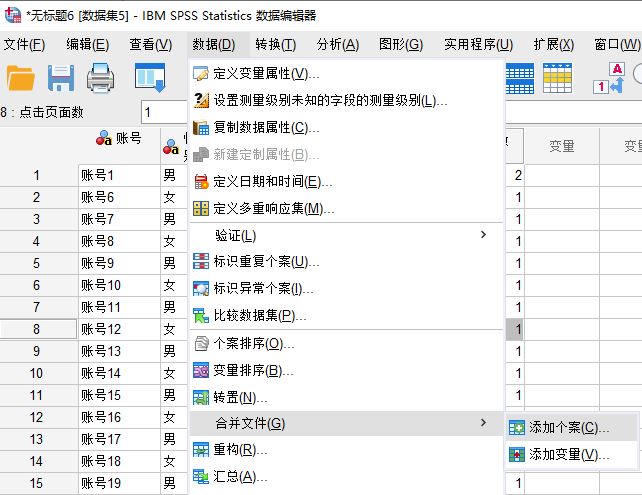Open the 转换 menu
The height and width of the screenshot is (495, 642).
point(275,44)
